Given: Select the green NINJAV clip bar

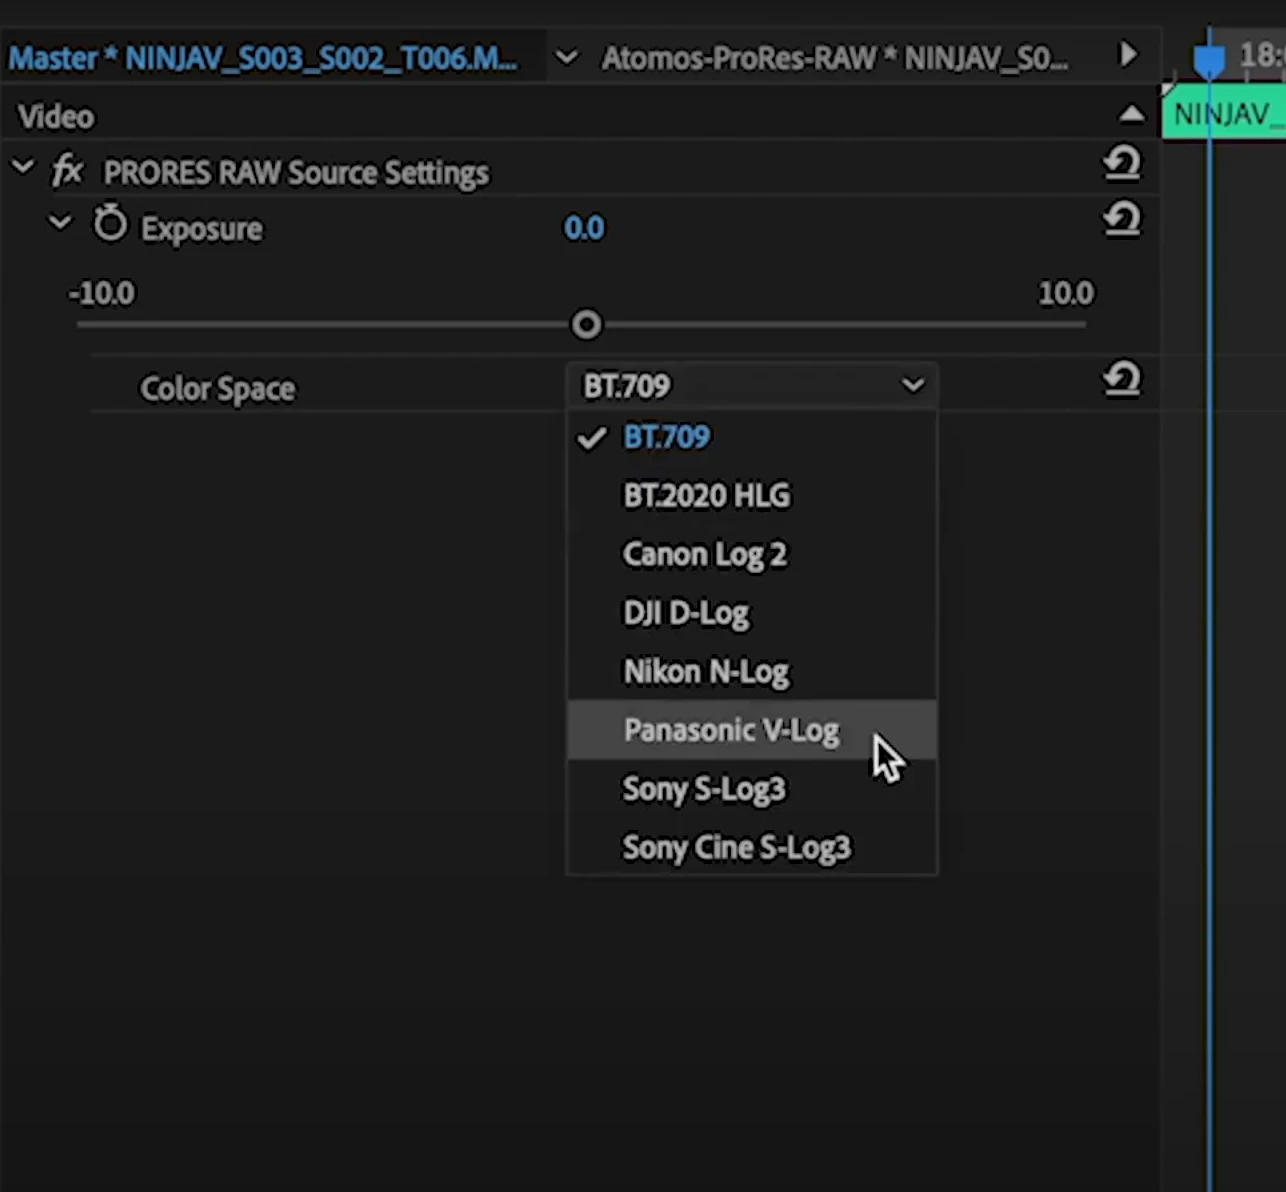Looking at the screenshot, I should coord(1224,114).
